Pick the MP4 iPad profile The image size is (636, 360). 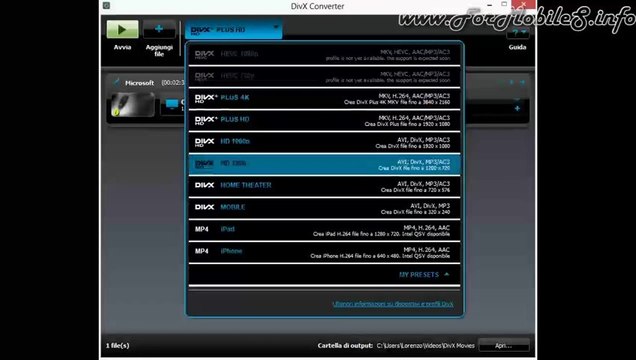[x=324, y=230]
